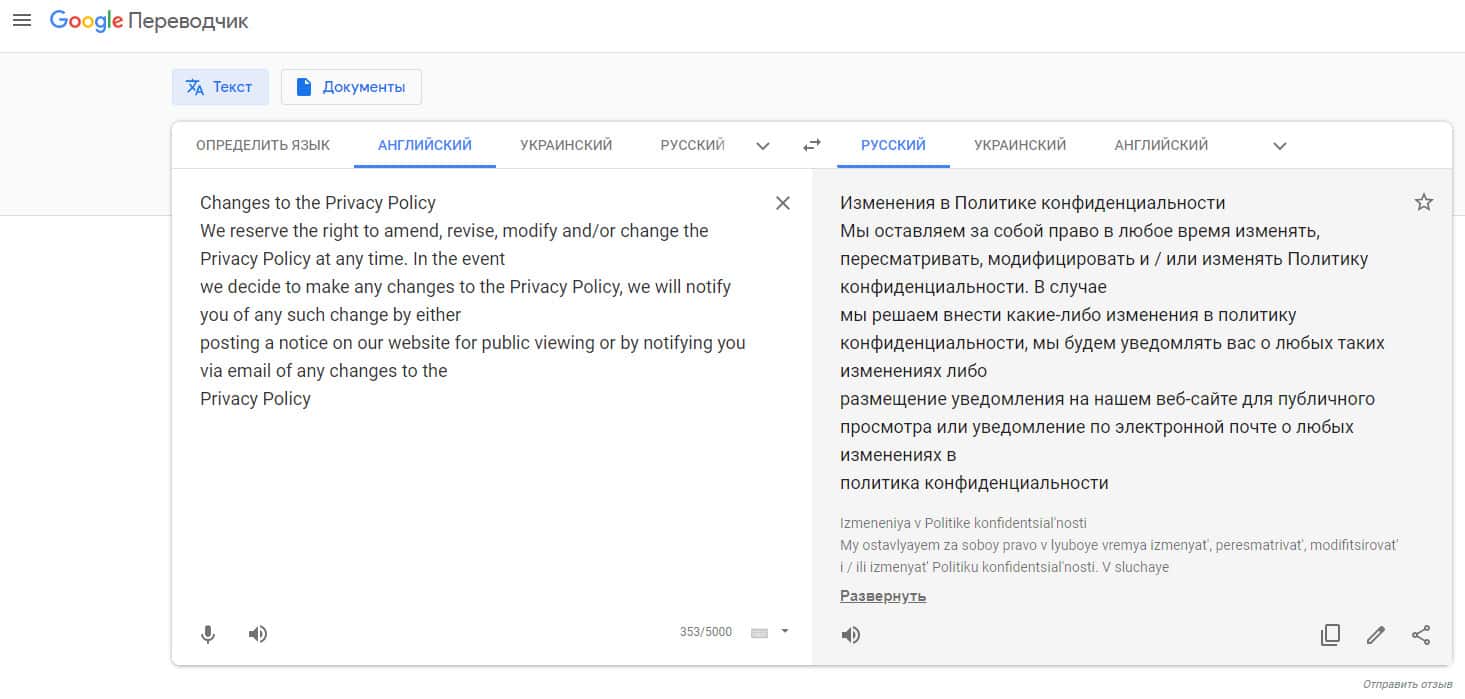Save translation with the star icon
This screenshot has height=699, width=1465.
pos(1424,203)
